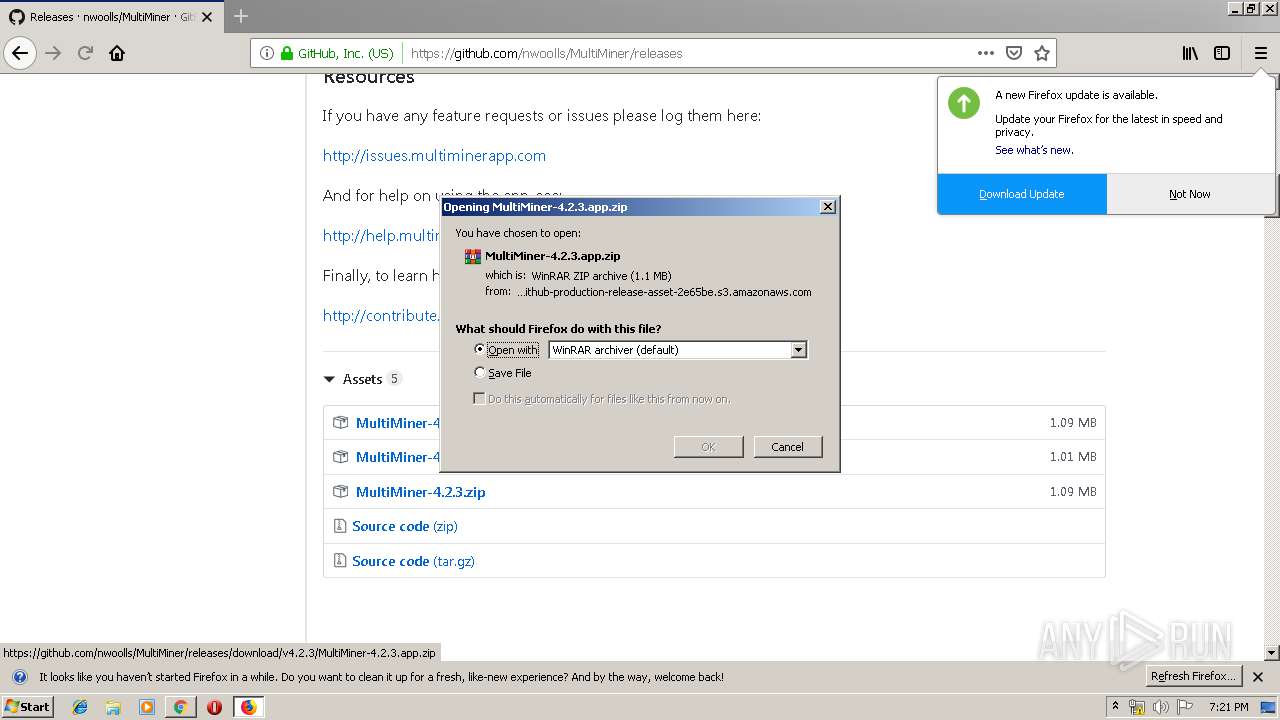Download Source code (zip)

point(405,526)
